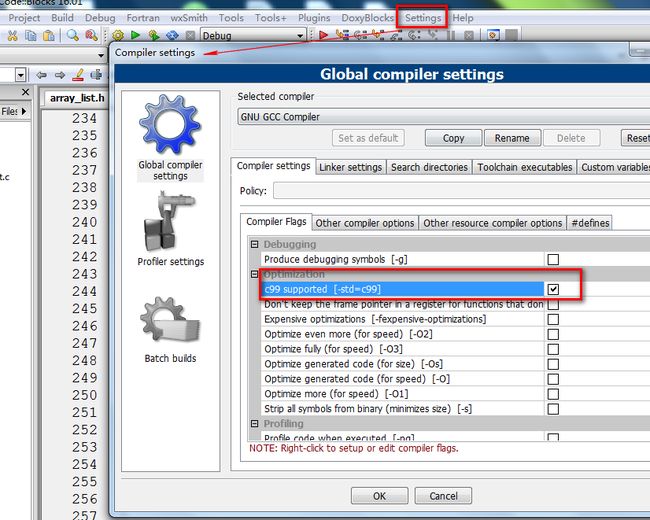
Task: Click the Cancel button
Action: click(443, 496)
